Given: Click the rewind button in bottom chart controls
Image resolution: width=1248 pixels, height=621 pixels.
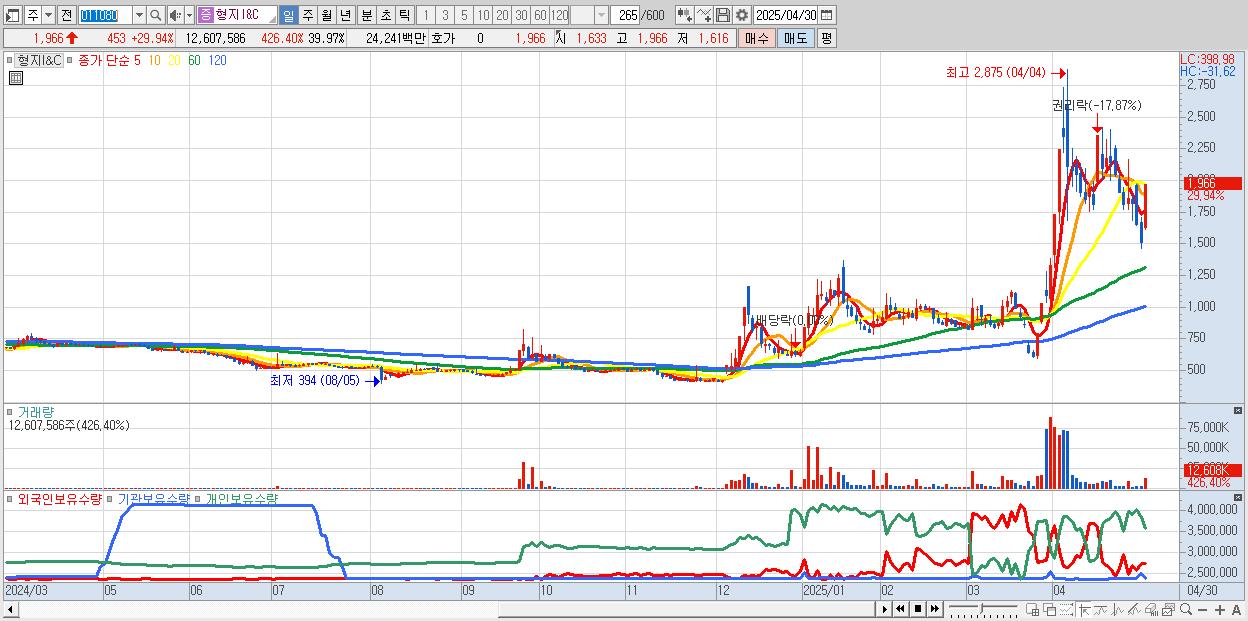Looking at the screenshot, I should [900, 609].
